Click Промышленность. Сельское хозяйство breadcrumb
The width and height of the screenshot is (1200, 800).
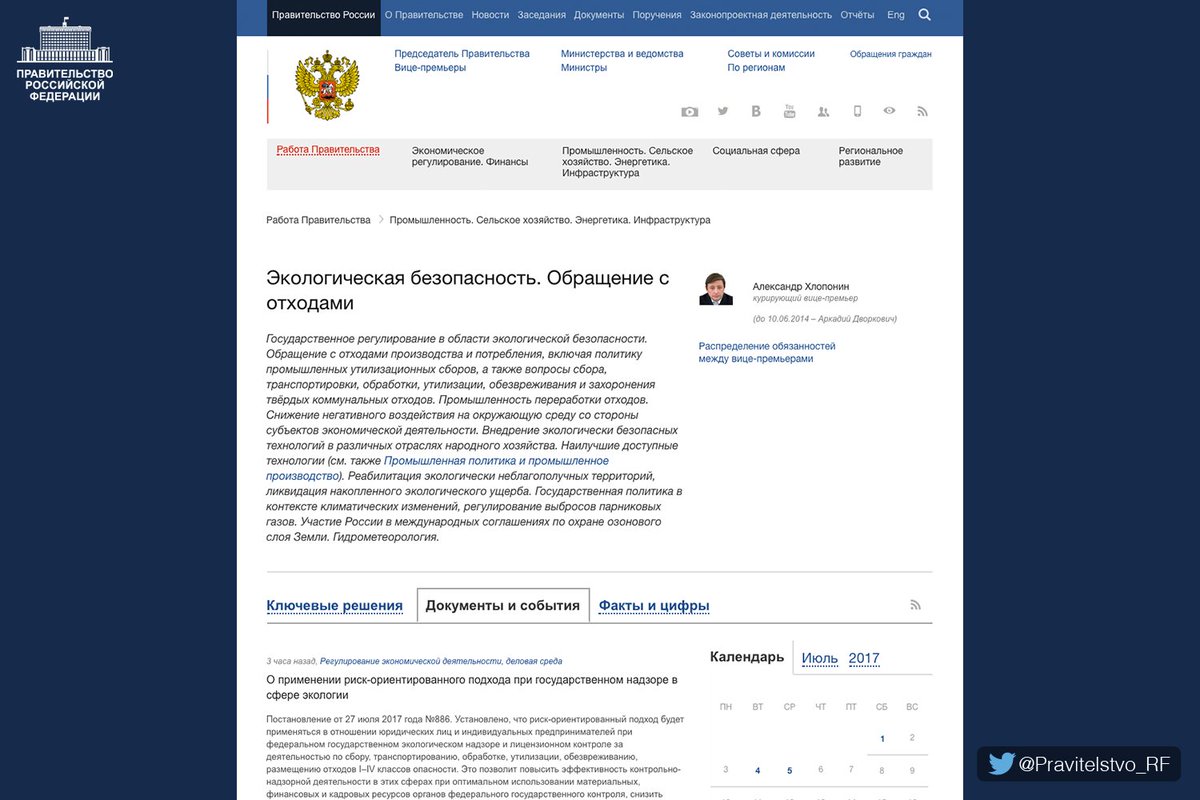[x=550, y=220]
